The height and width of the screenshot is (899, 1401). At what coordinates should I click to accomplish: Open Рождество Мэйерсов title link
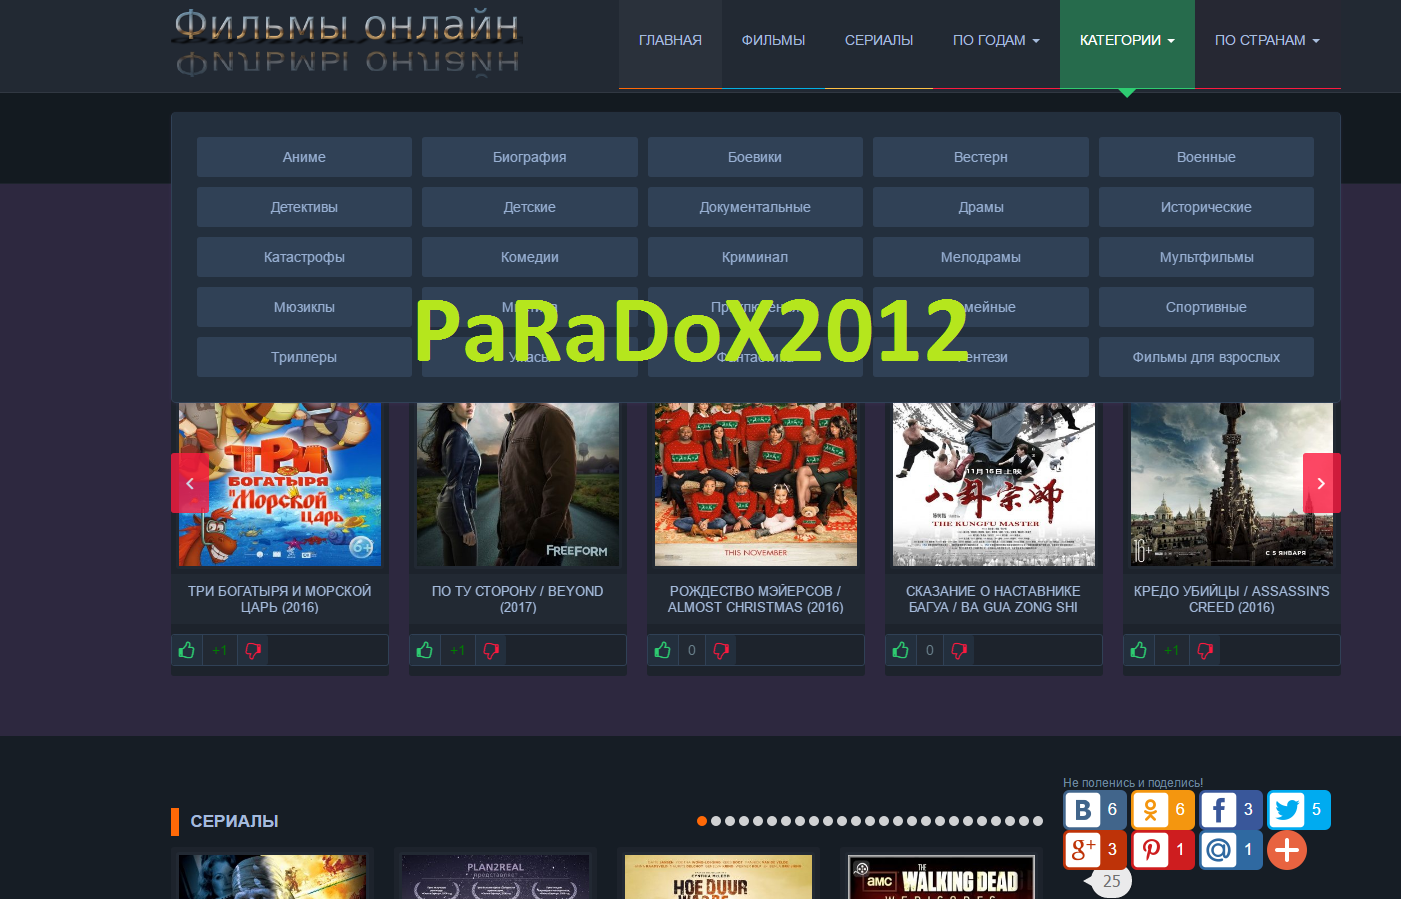(x=756, y=599)
